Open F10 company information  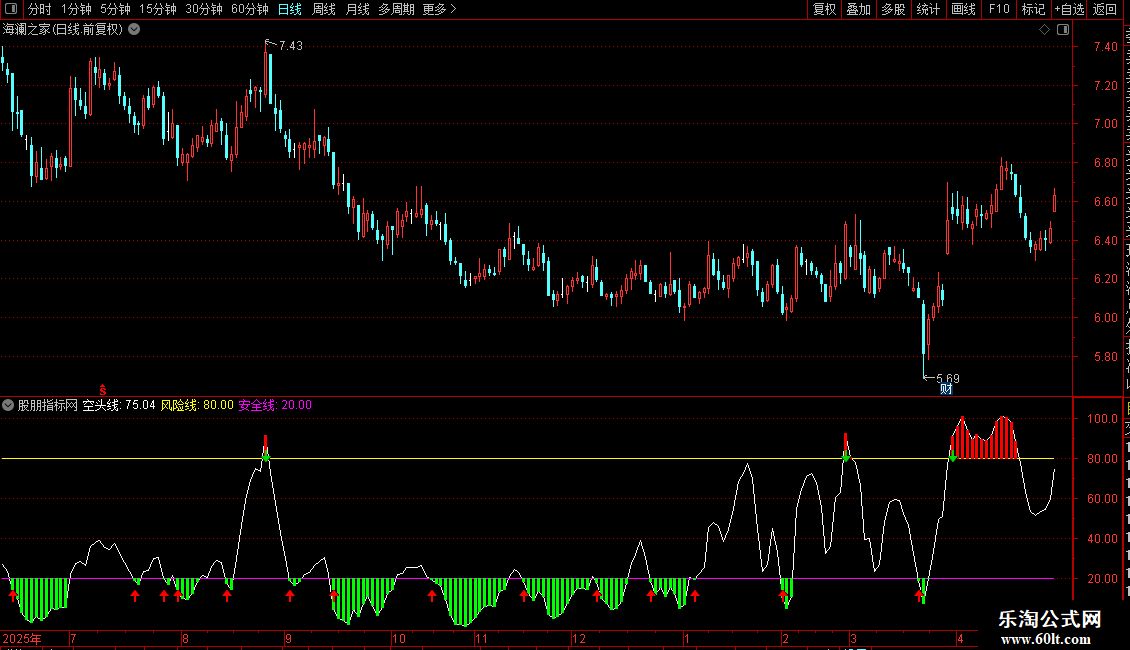click(999, 9)
